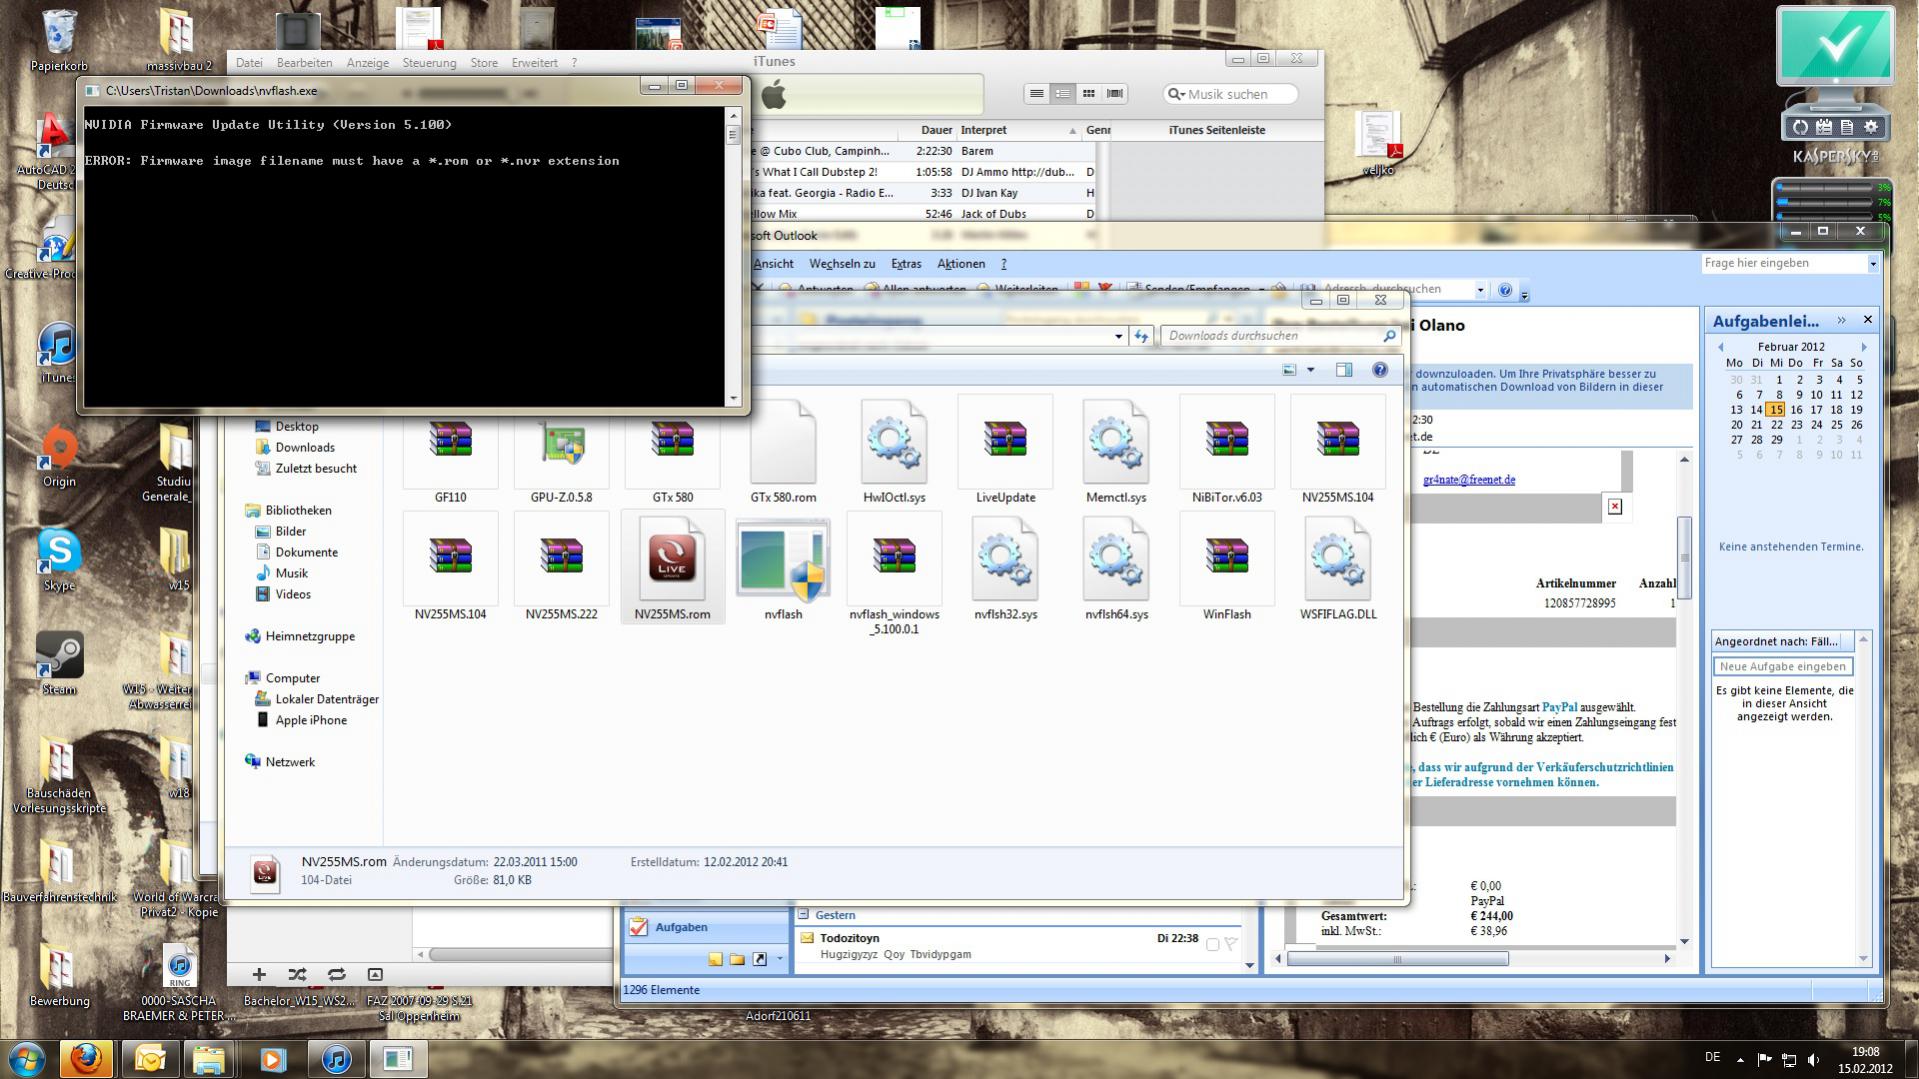Open the Explorer address bar history dropdown
Viewport: 1919px width, 1079px height.
(x=1118, y=337)
